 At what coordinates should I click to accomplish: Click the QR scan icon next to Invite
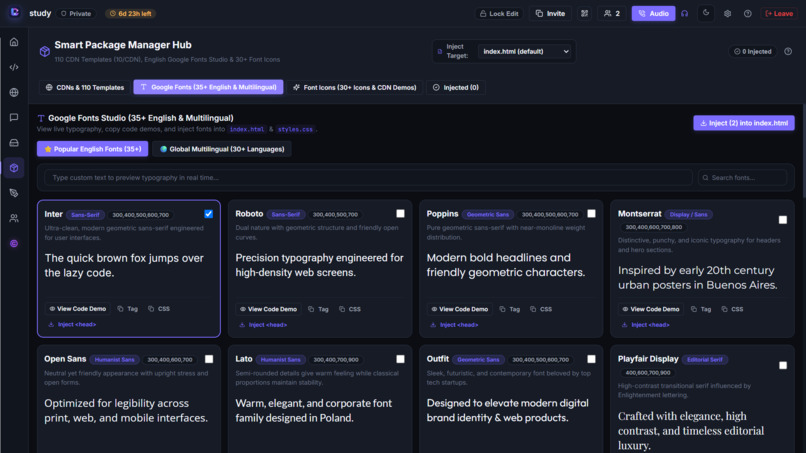(x=584, y=14)
